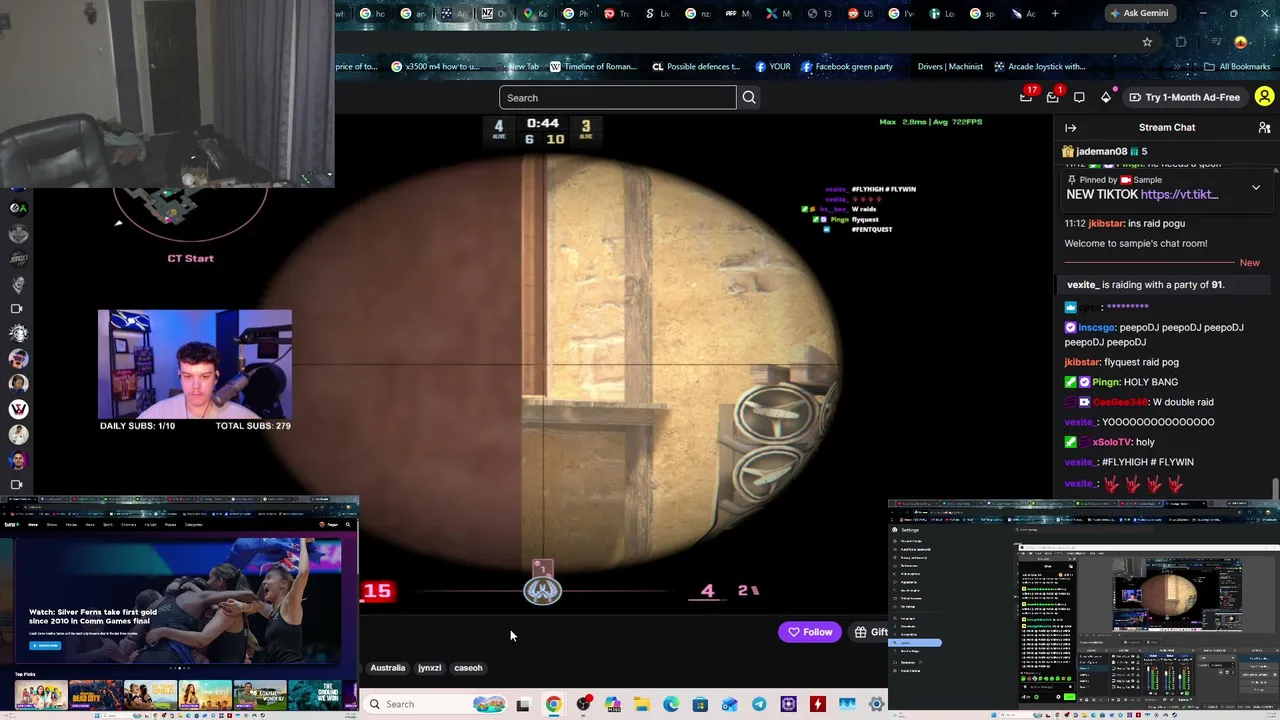Open File Explorer from the taskbar
1280x720 pixels.
[641, 704]
